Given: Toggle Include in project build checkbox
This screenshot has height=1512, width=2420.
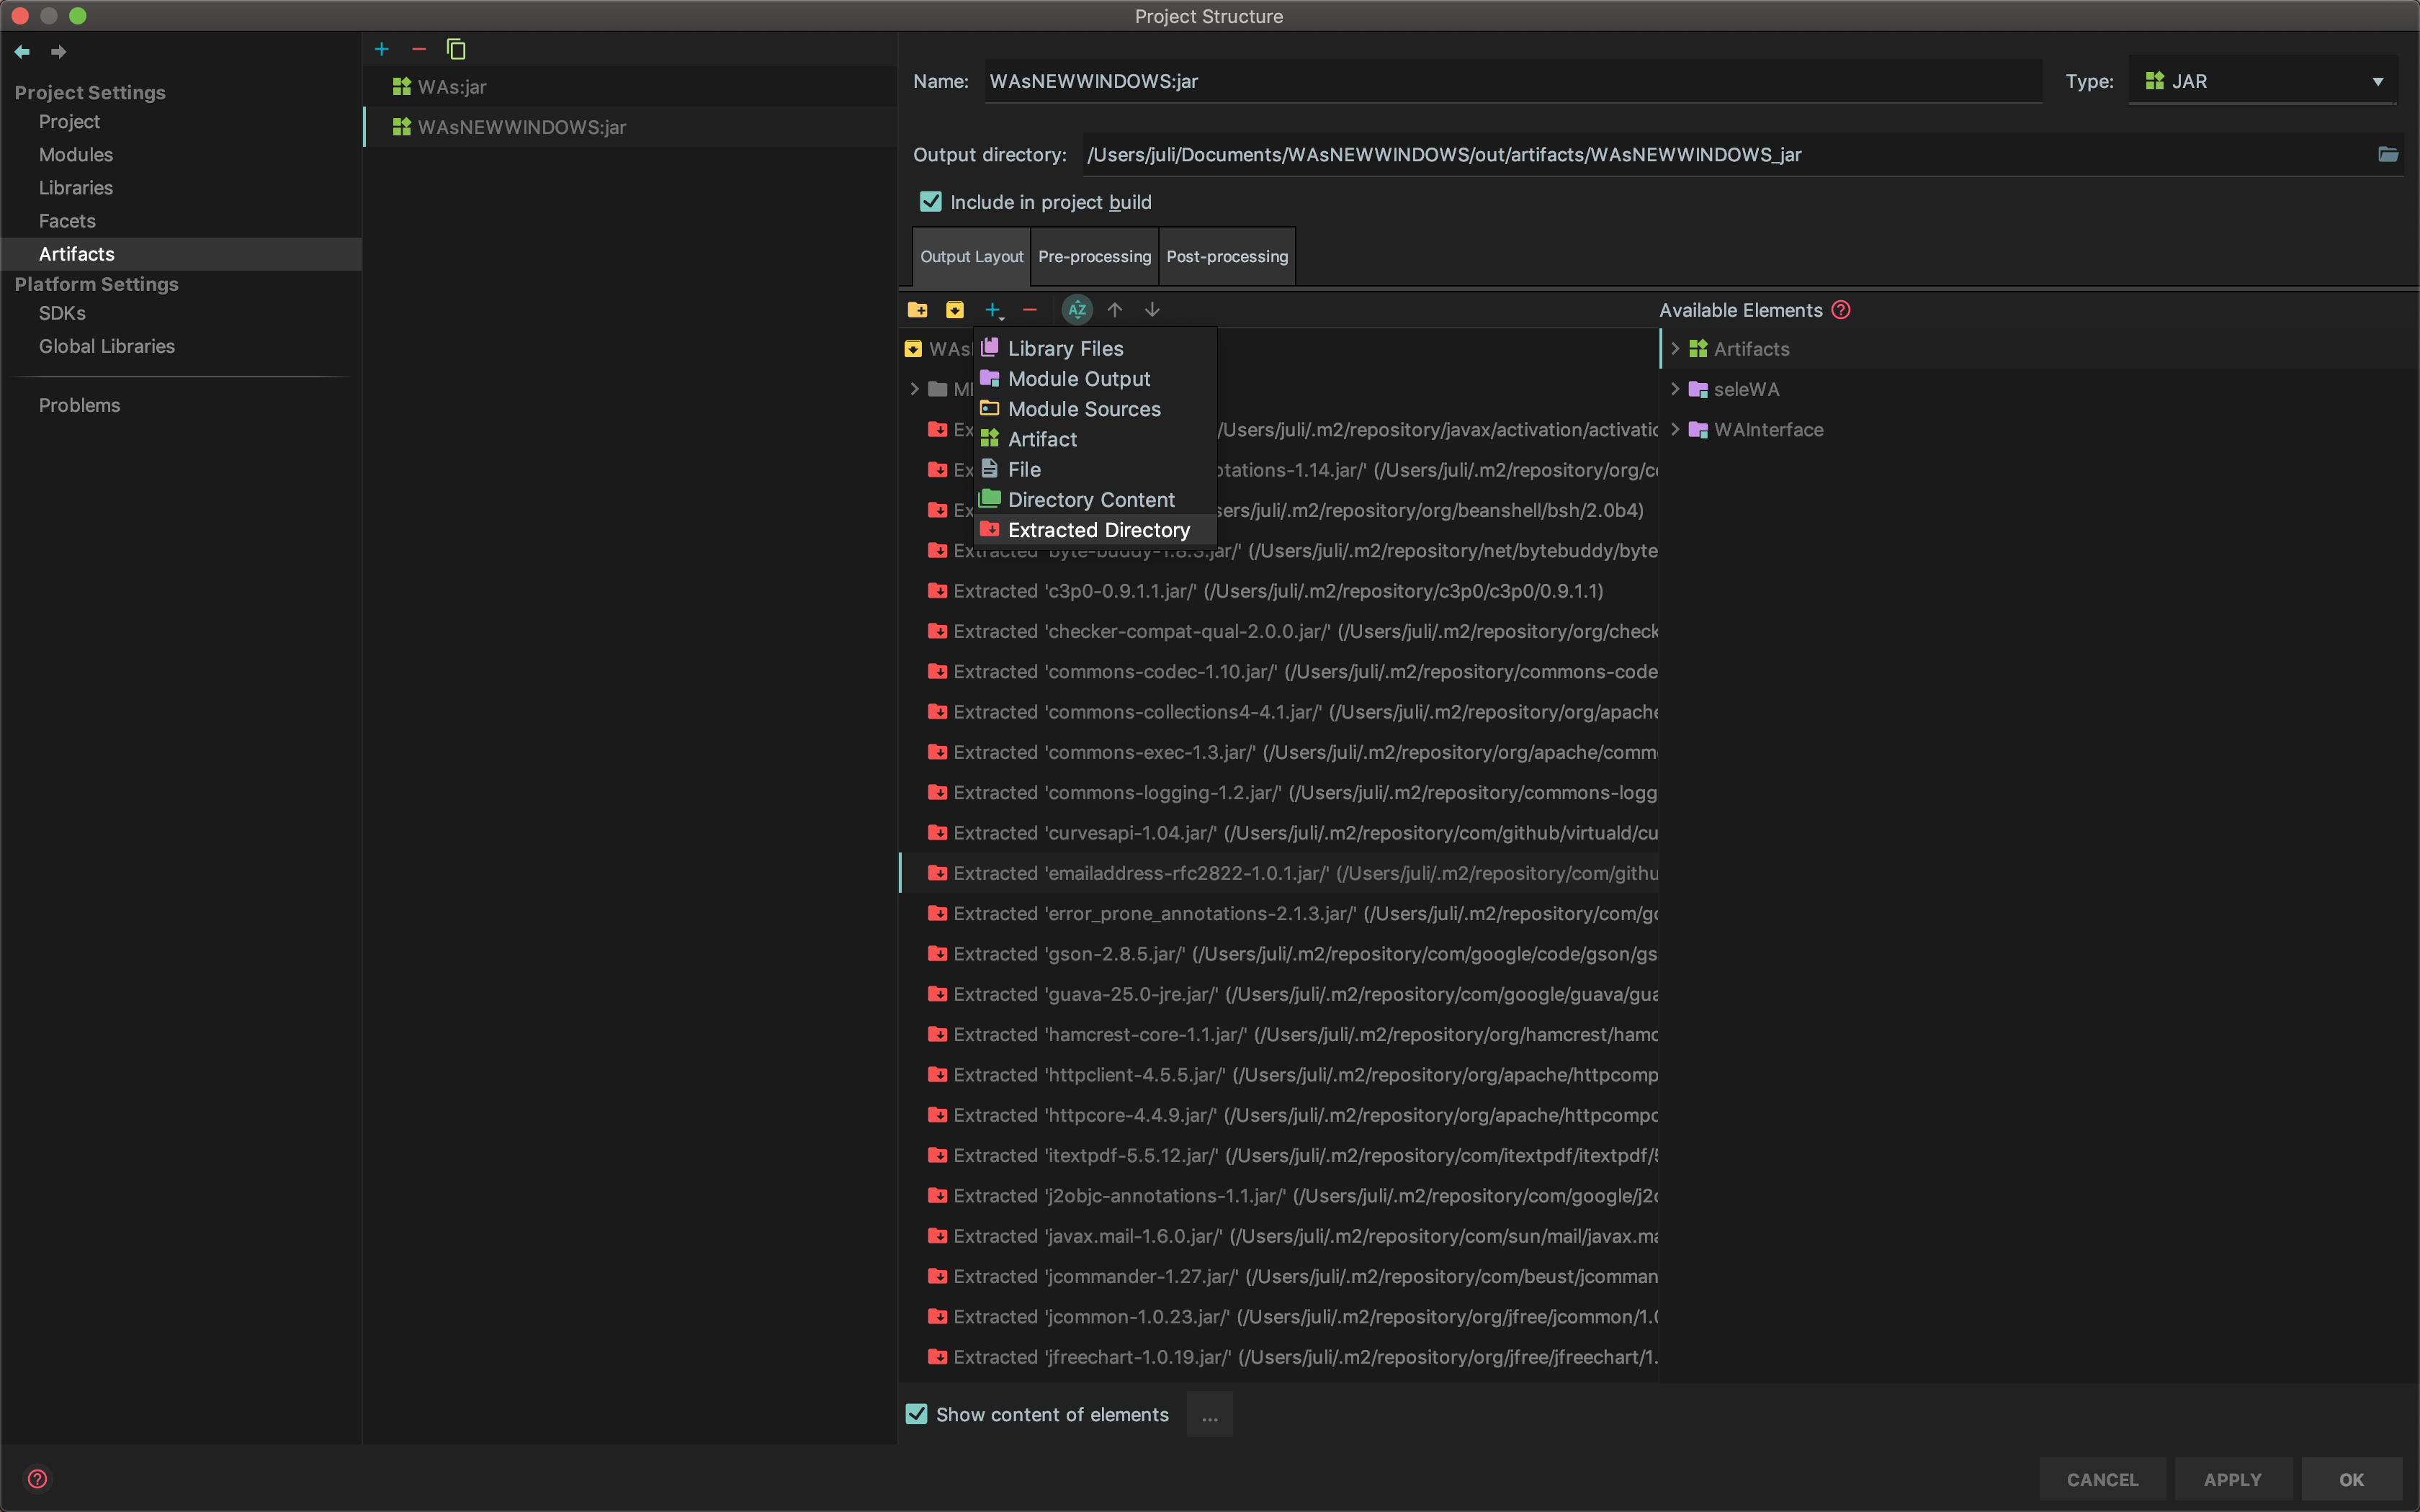Looking at the screenshot, I should [931, 202].
